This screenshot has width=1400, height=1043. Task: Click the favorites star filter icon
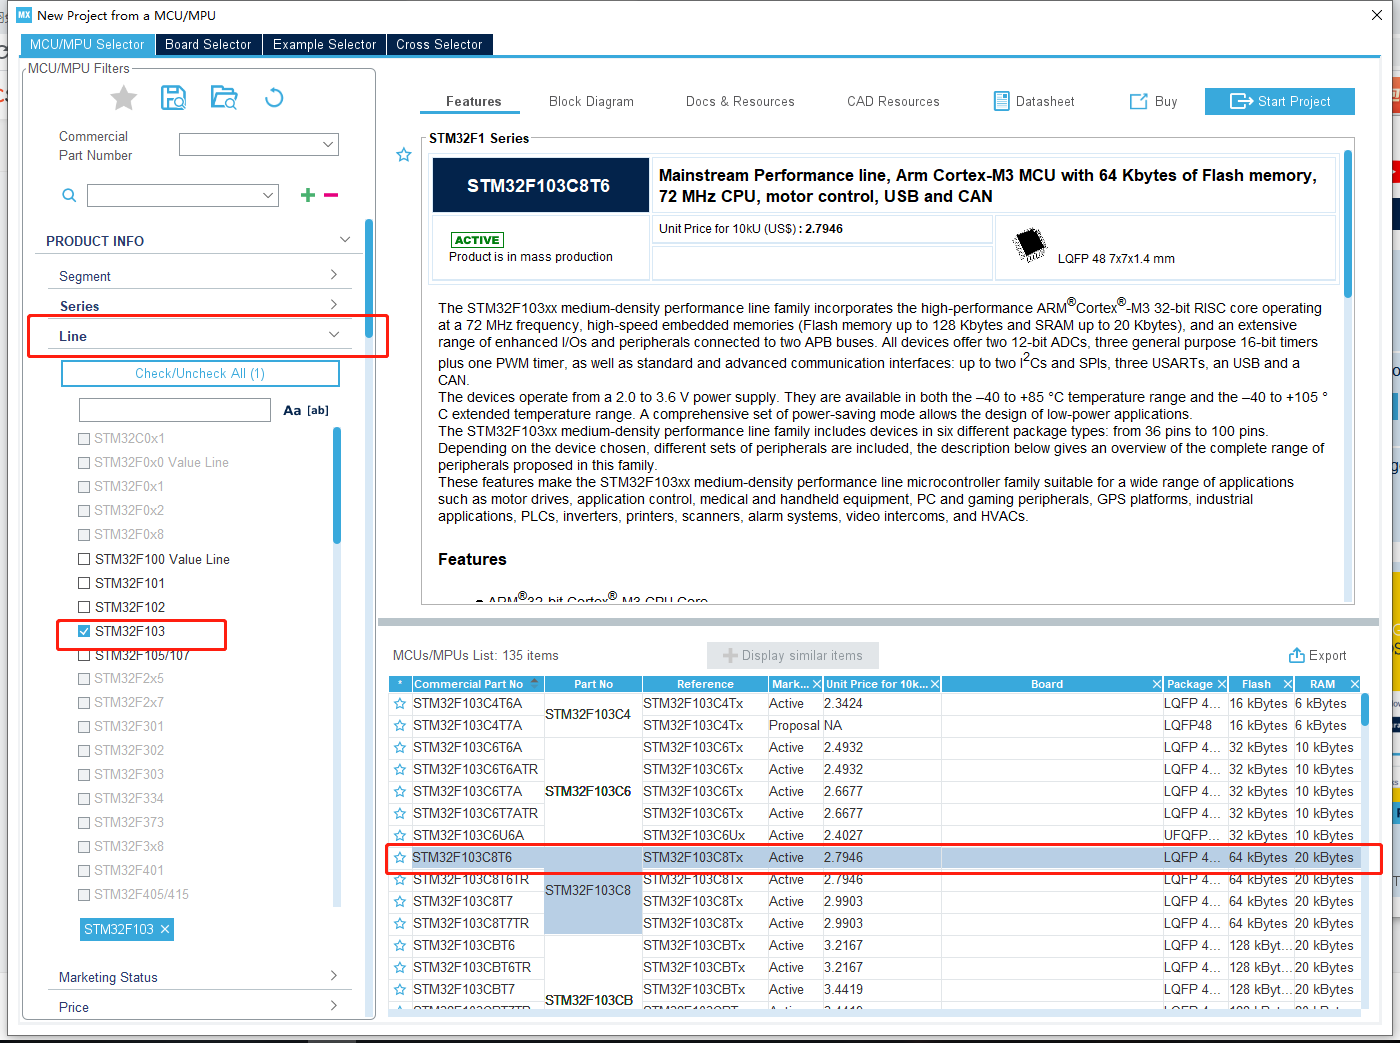123,98
